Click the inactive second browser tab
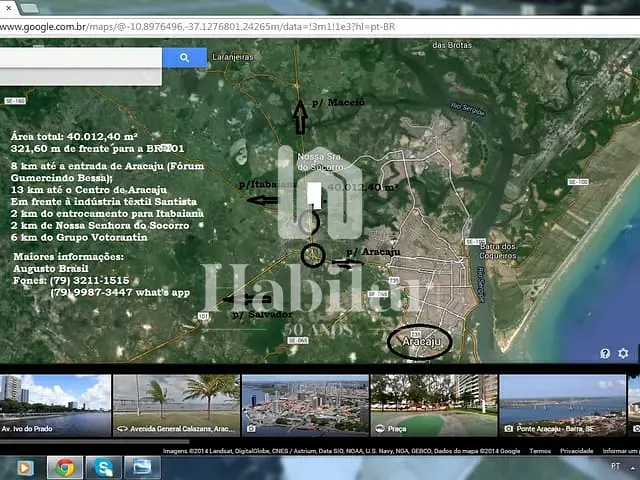640x480 pixels. click(x=29, y=8)
